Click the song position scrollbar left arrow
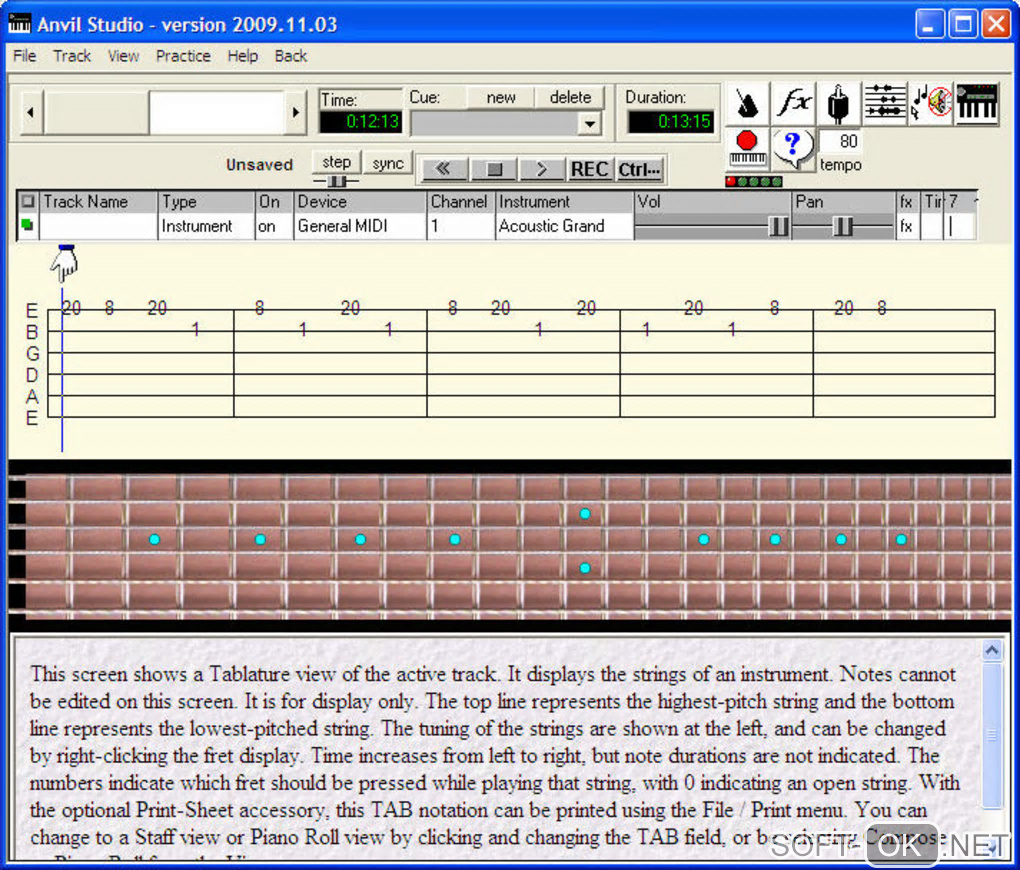1020x870 pixels. click(x=31, y=112)
